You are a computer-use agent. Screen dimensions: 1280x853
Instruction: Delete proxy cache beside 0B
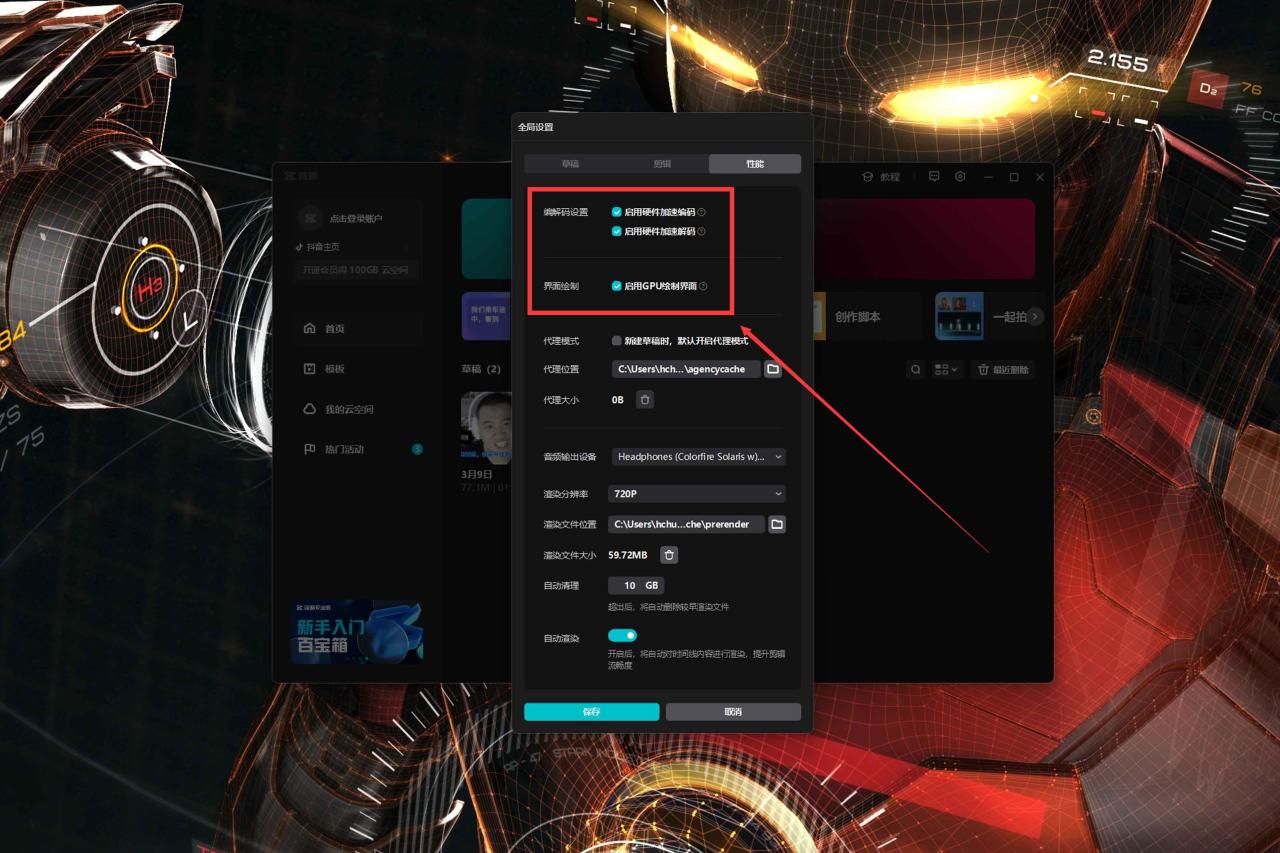pos(645,400)
